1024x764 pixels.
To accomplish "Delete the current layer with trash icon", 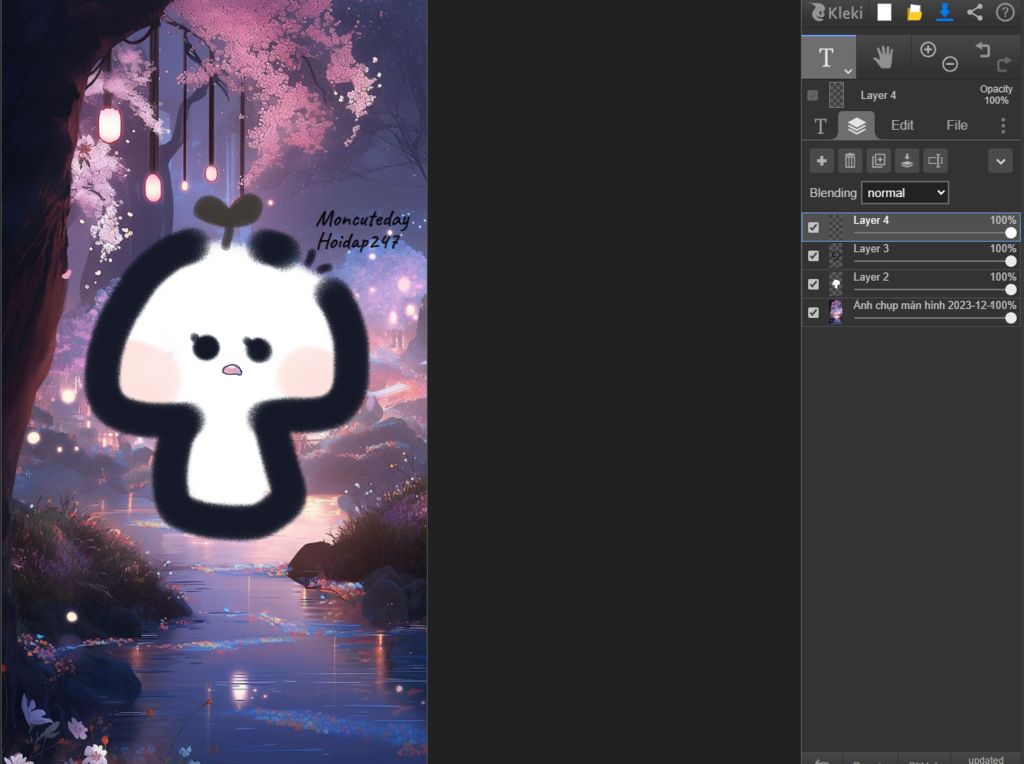I will tap(850, 161).
